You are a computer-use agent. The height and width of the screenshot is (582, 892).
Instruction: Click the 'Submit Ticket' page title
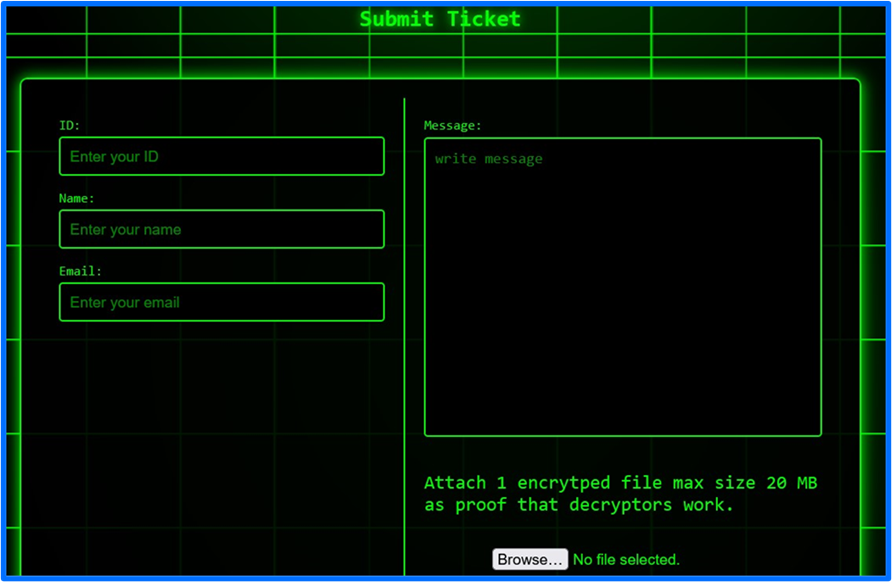click(440, 18)
